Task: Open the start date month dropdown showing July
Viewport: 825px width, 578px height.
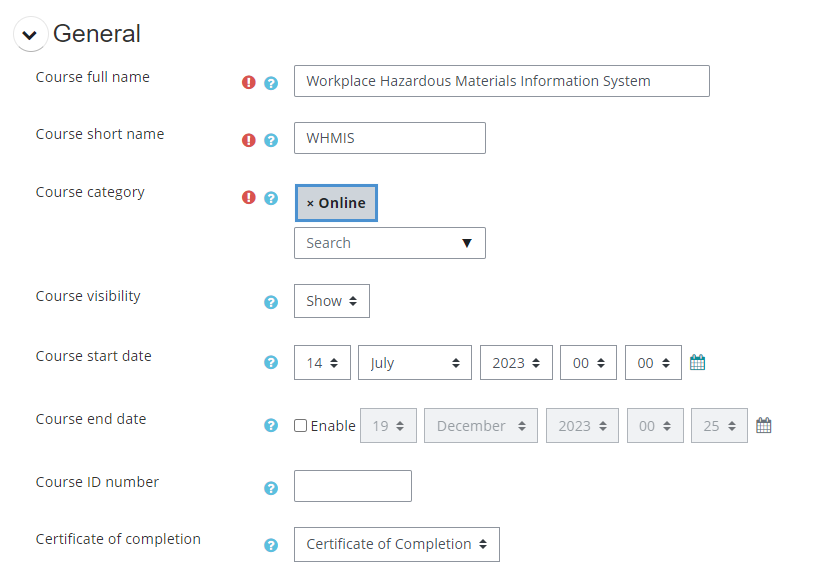Action: click(414, 363)
